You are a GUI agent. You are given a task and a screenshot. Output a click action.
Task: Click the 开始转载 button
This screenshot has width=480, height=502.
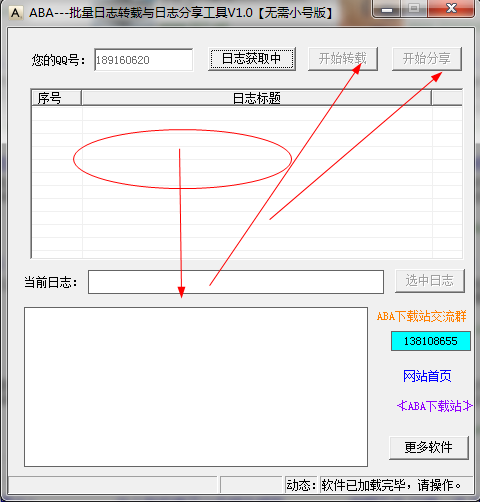[x=343, y=59]
